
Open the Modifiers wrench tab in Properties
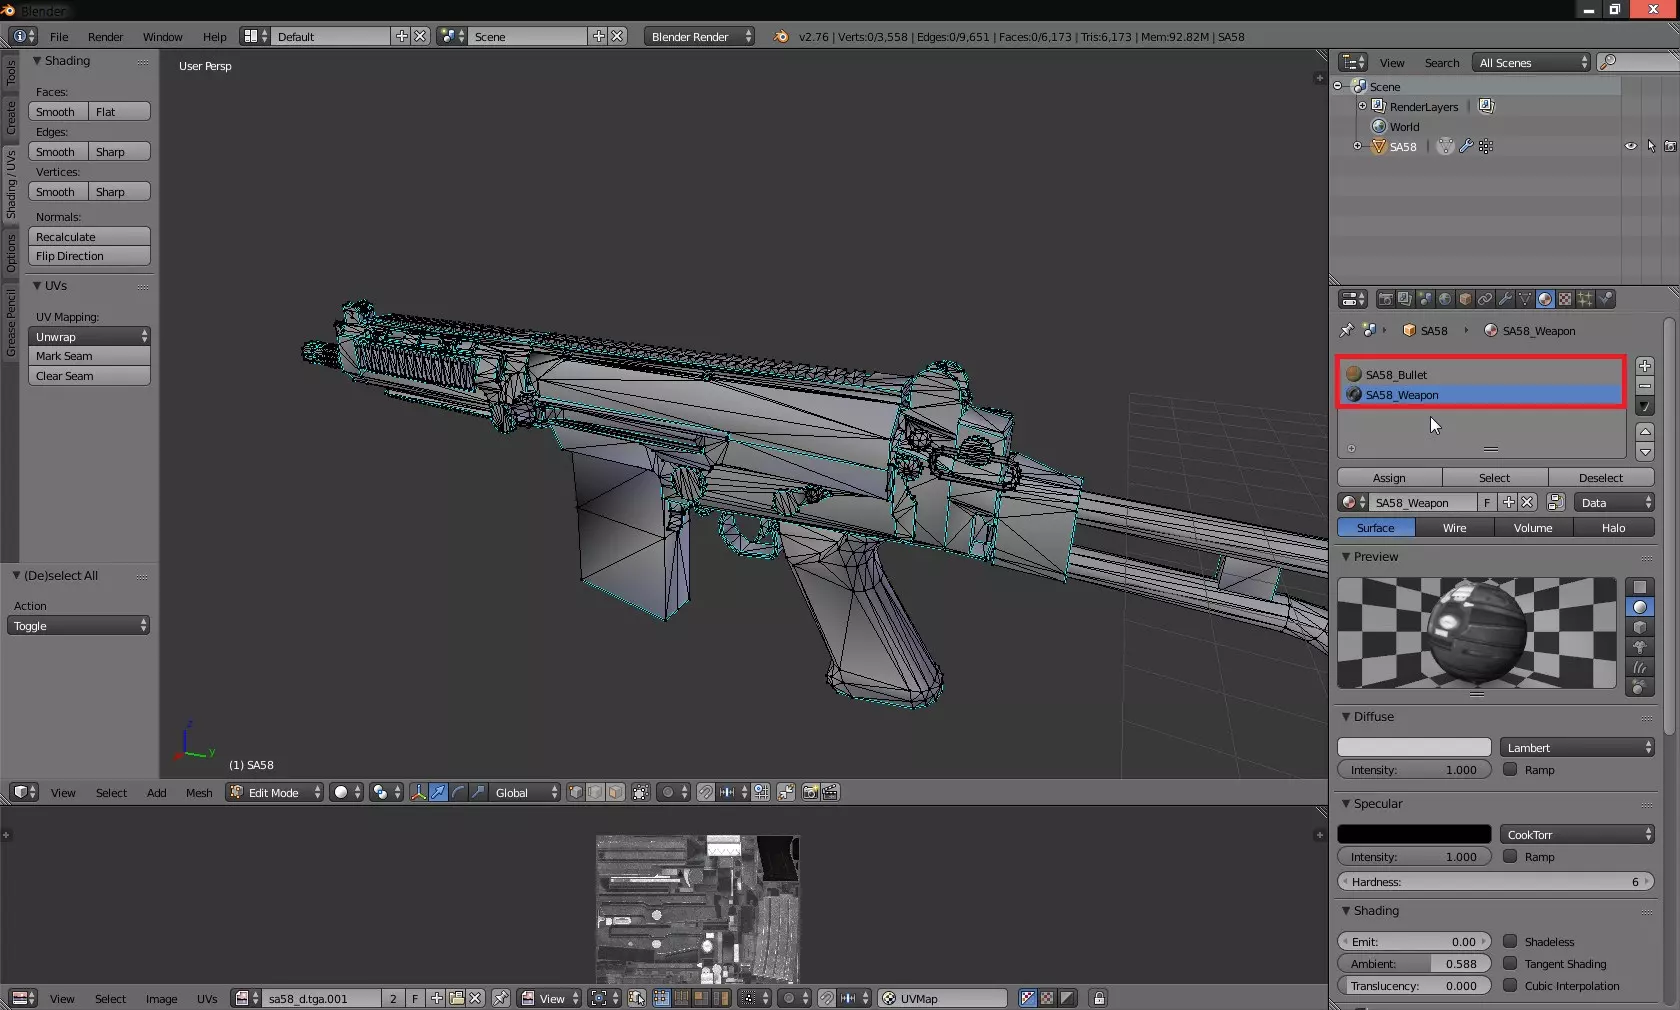(1505, 299)
